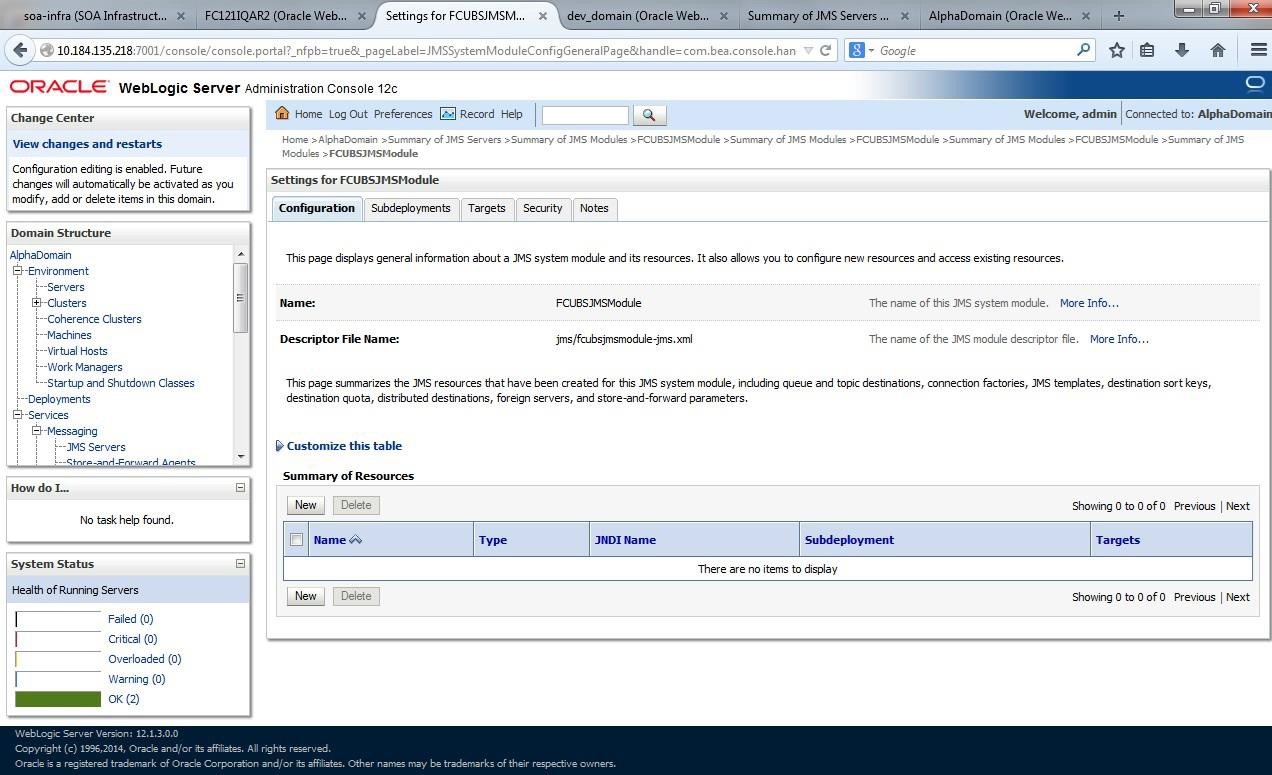Minimize the How do I panel
Viewport: 1272px width, 775px height.
(240, 488)
